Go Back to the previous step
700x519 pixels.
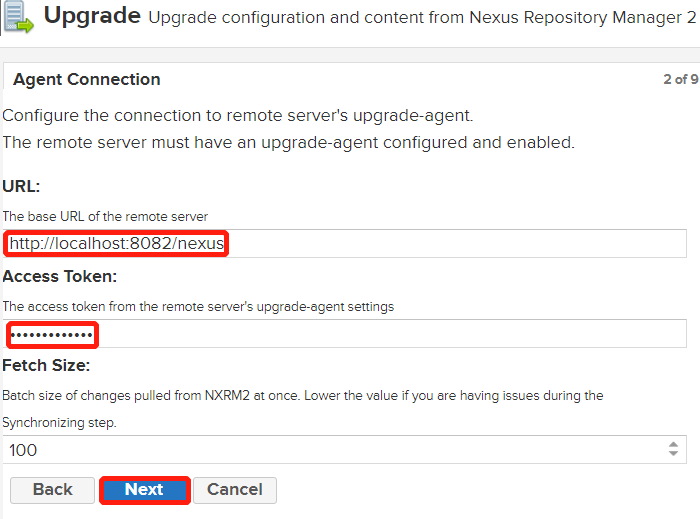(52, 490)
